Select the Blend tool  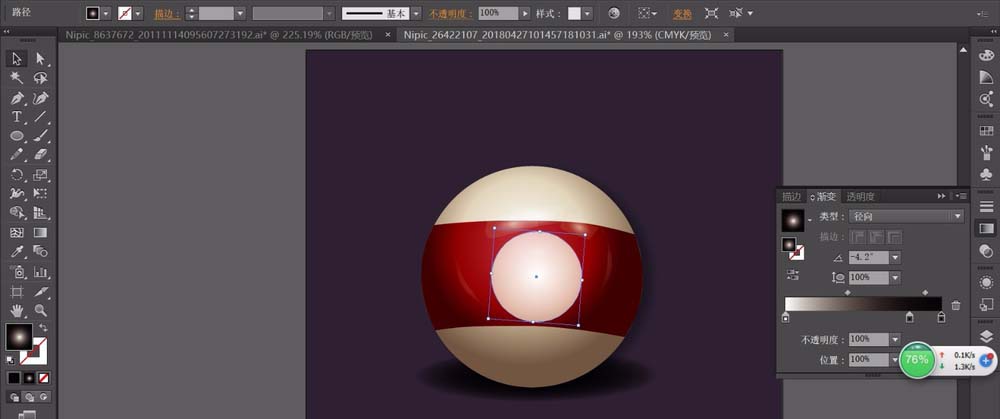pos(41,252)
